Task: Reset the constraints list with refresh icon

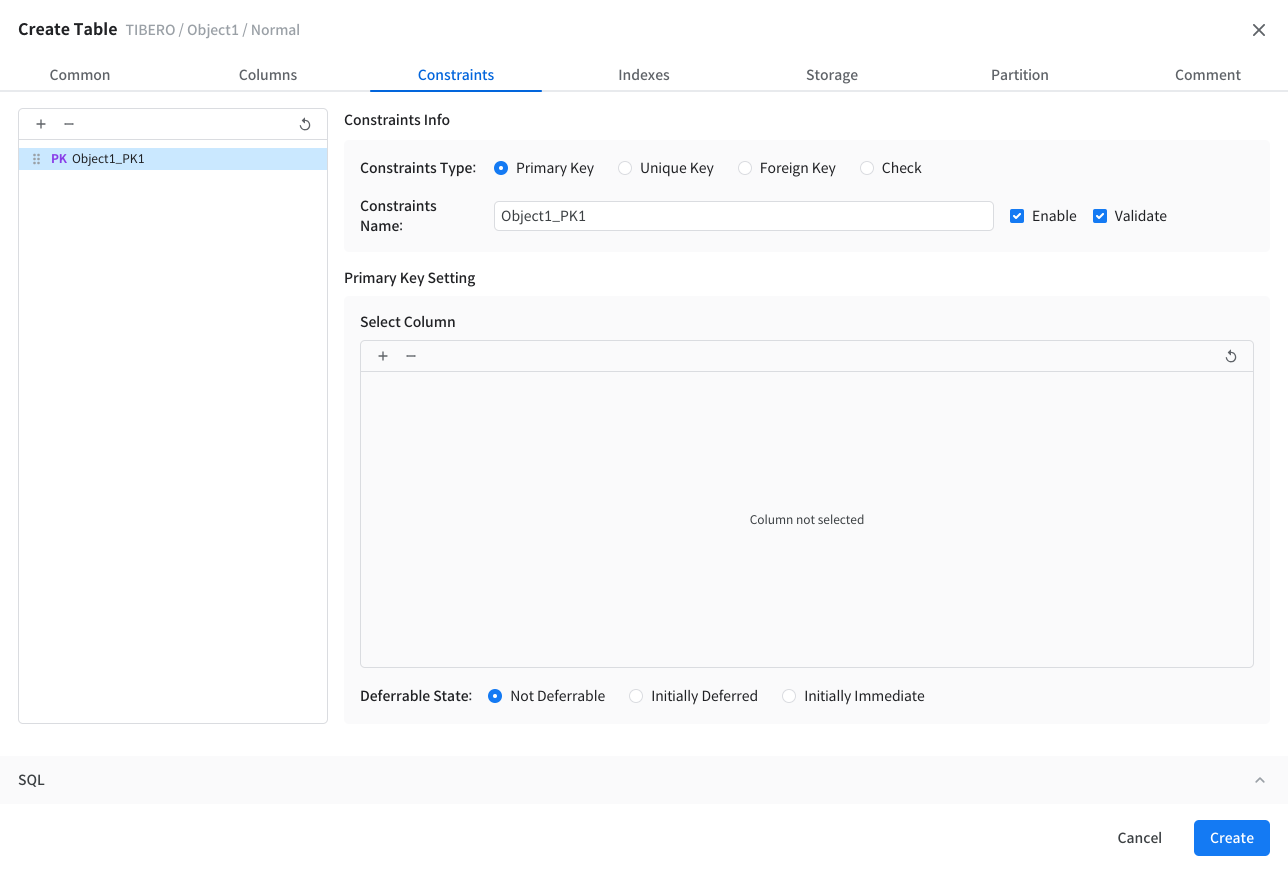Action: pos(305,125)
